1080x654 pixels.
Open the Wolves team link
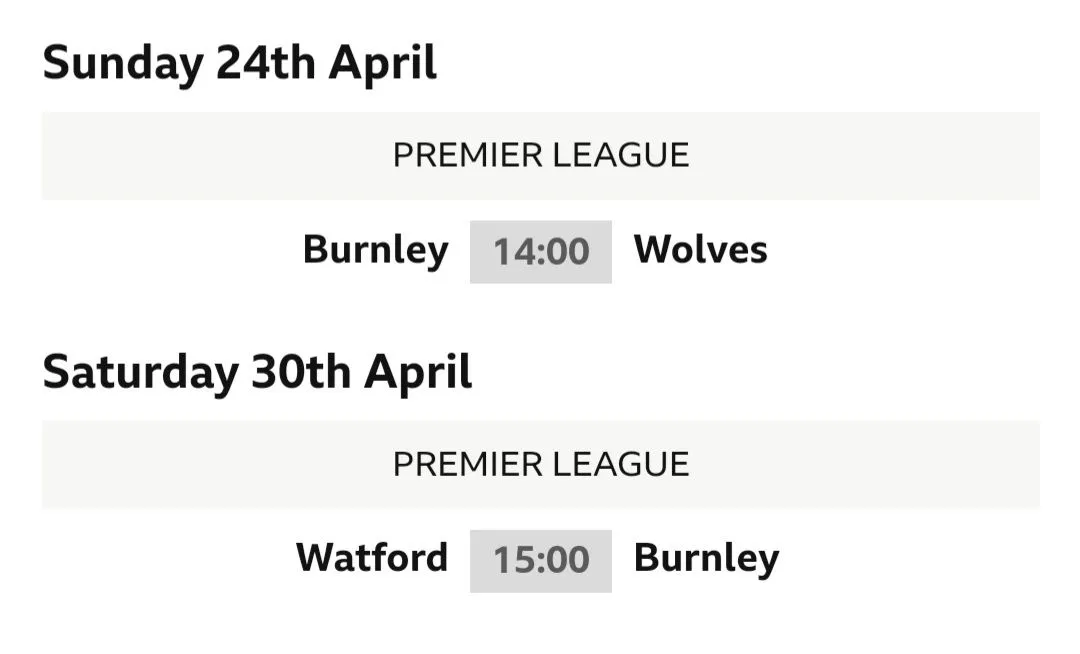pos(700,250)
